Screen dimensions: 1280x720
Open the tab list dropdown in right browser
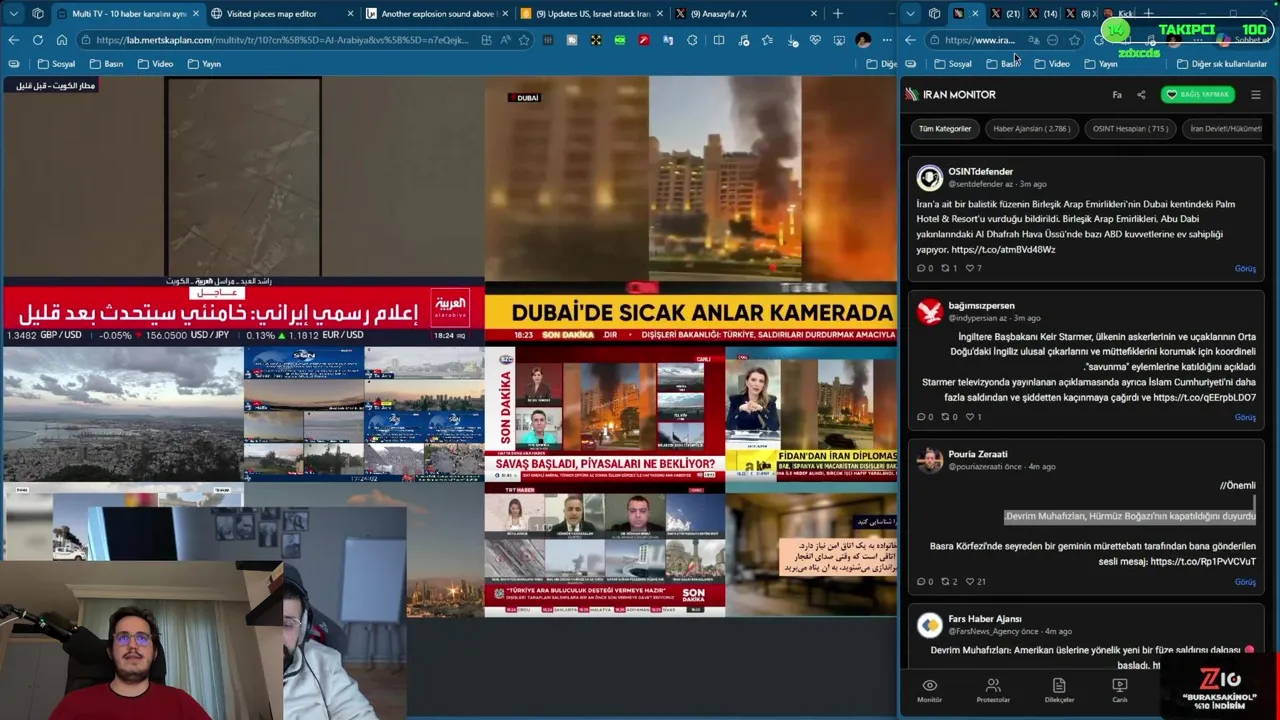(x=911, y=14)
